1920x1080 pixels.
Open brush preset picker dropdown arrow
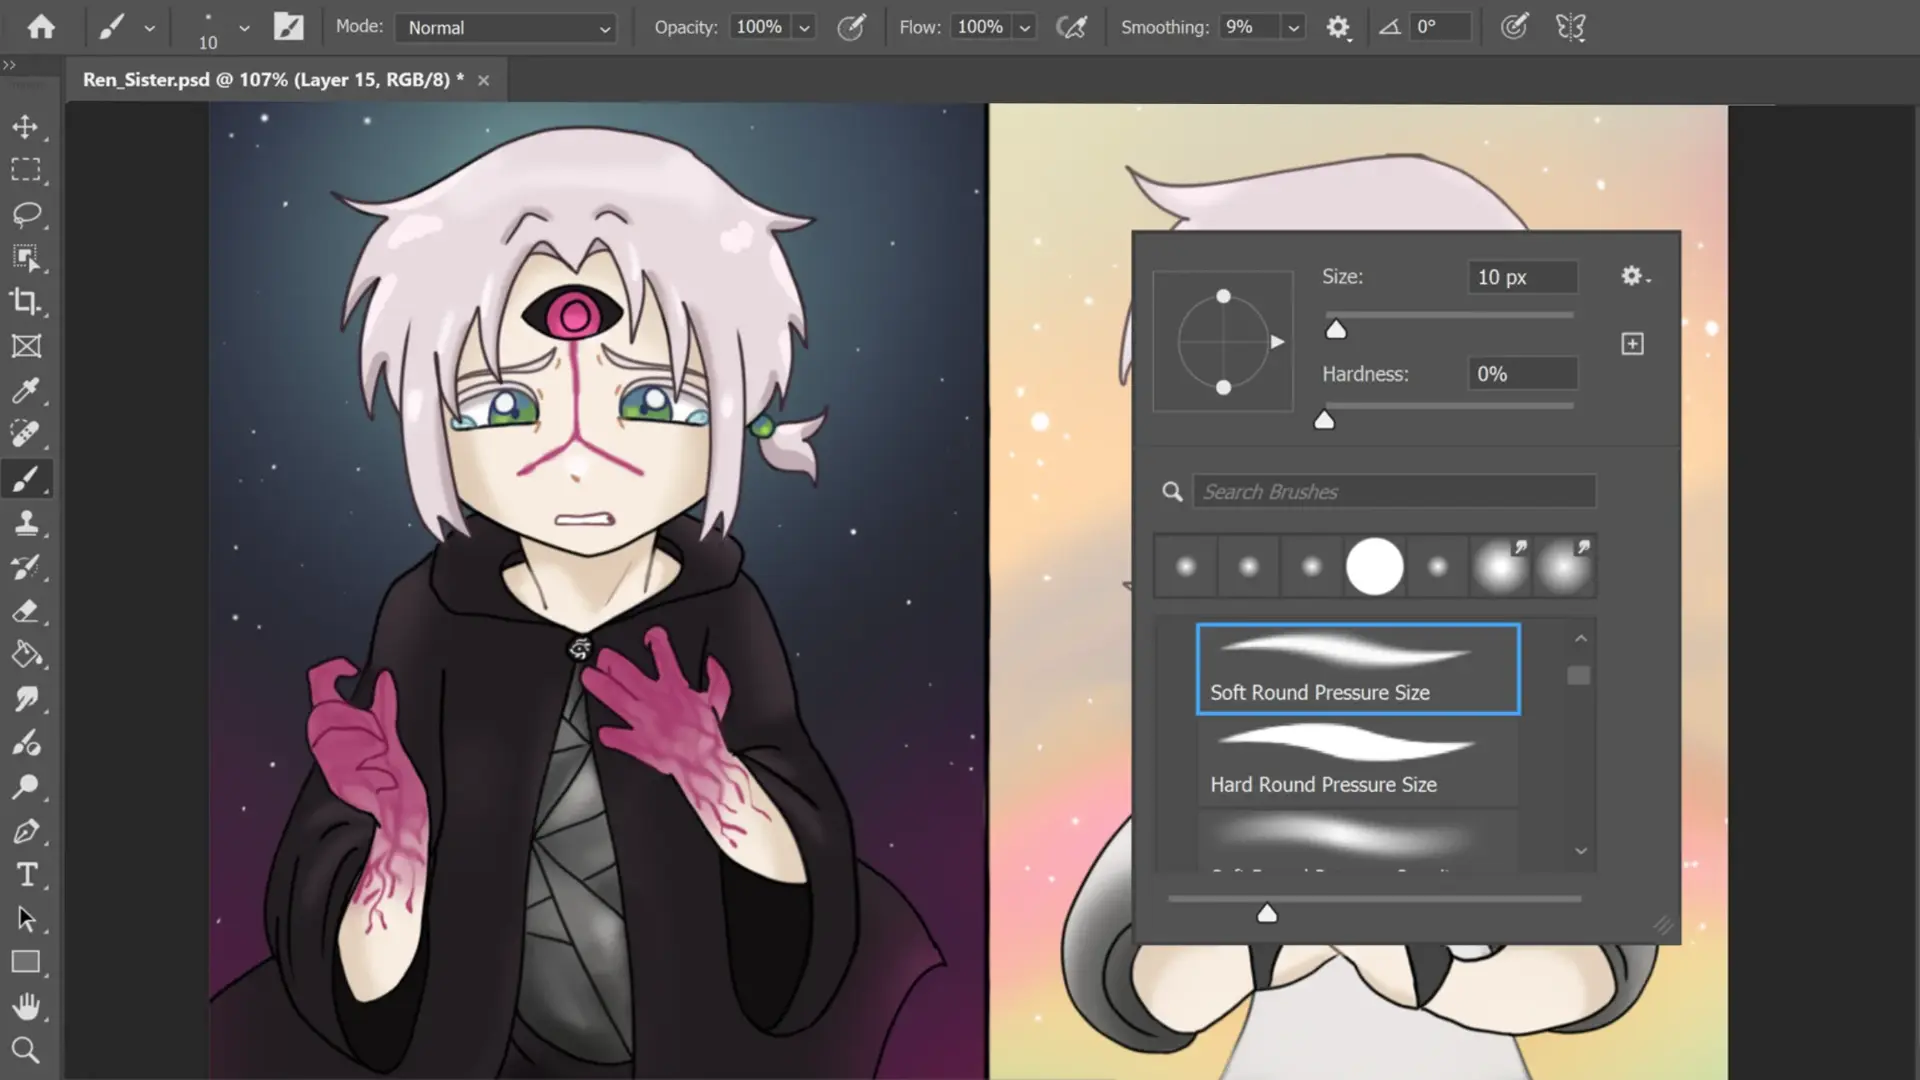[x=244, y=28]
